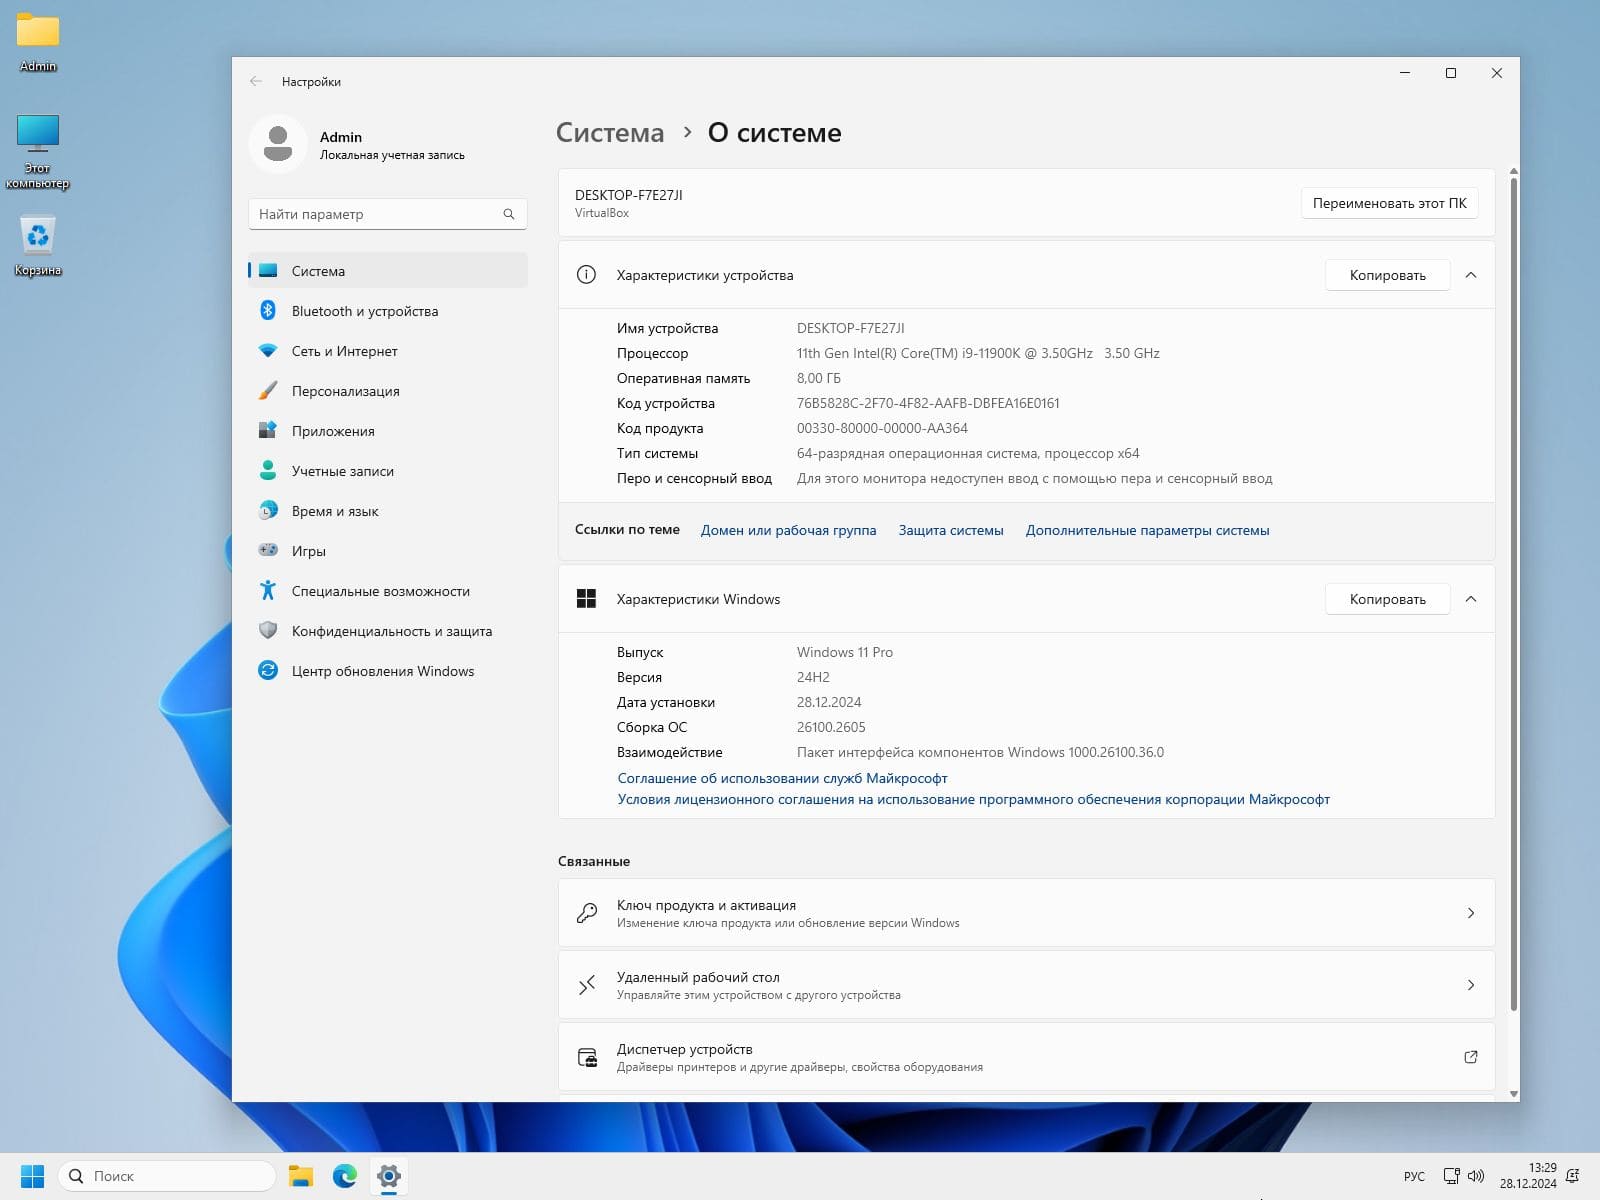Open Центр обновления Windows page

(x=388, y=671)
